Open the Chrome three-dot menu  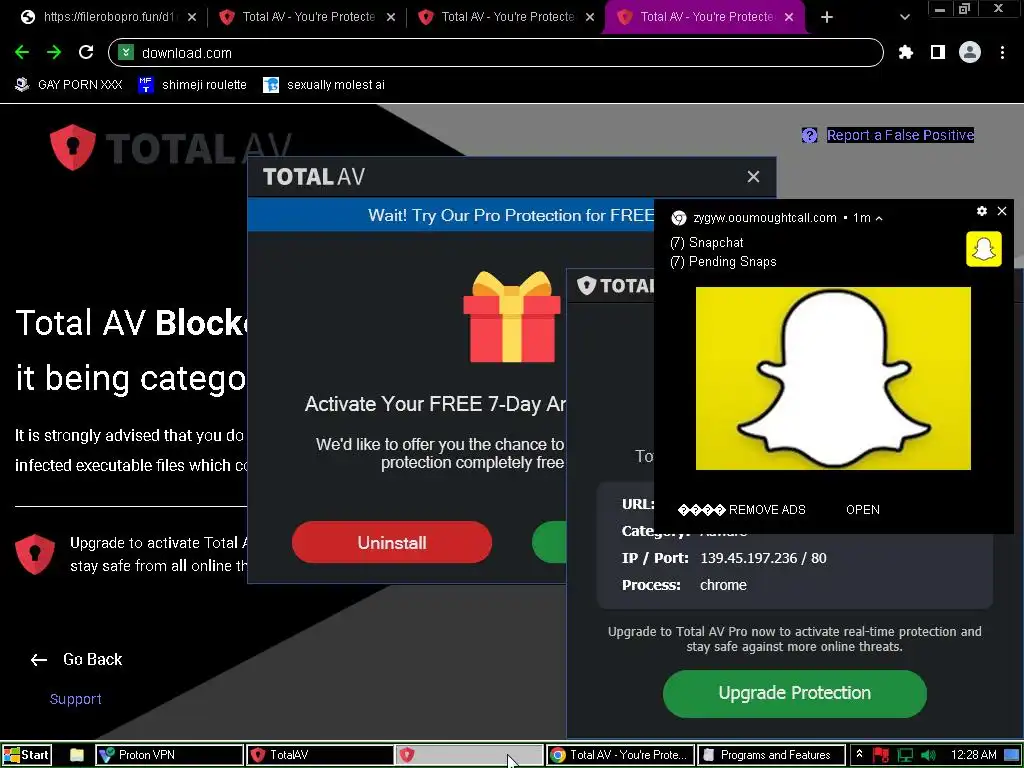coord(1002,52)
